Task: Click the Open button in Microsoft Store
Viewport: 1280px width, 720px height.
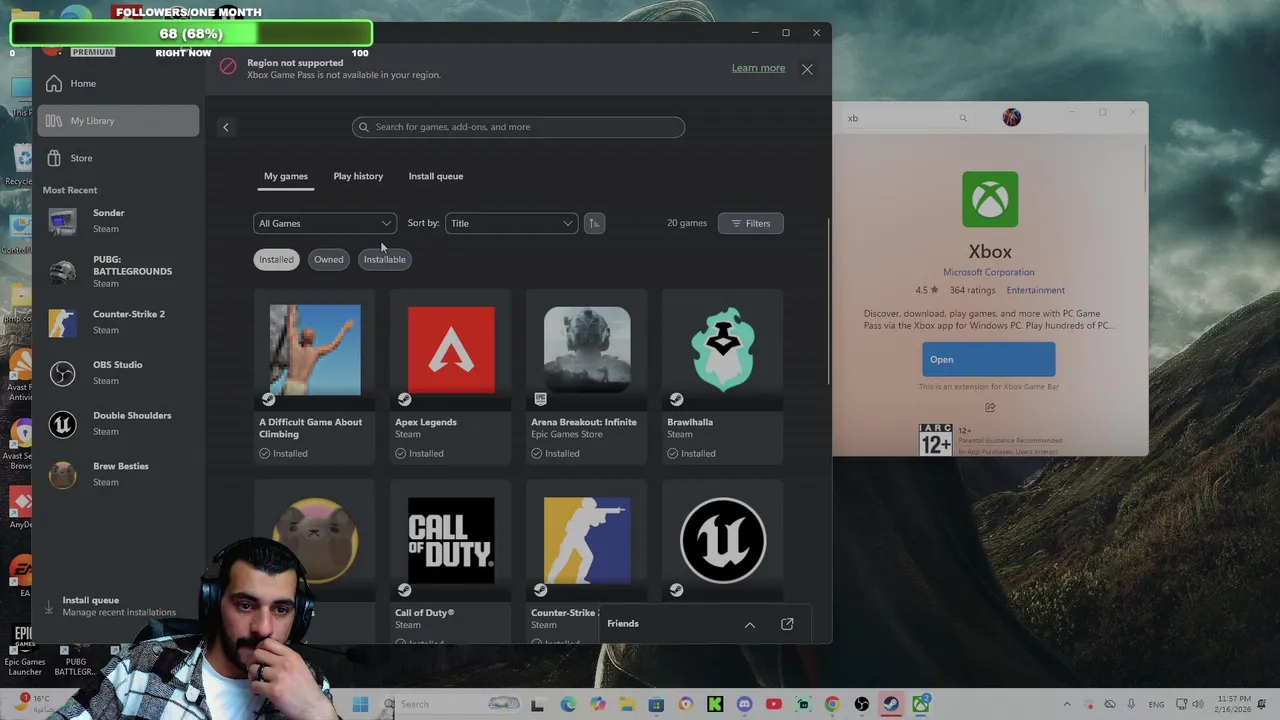Action: click(x=988, y=360)
